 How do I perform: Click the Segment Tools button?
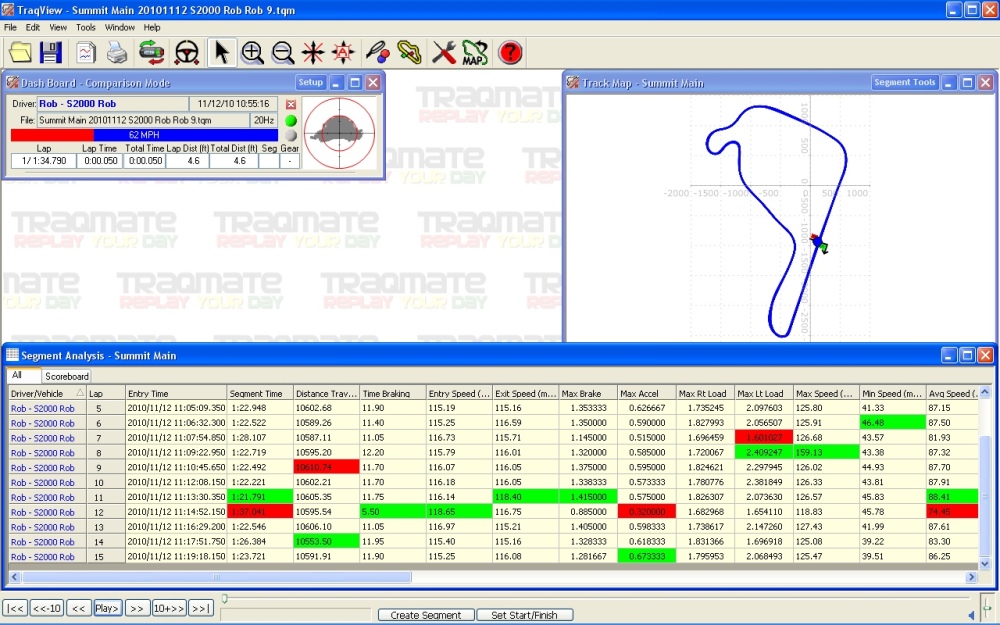(x=904, y=82)
